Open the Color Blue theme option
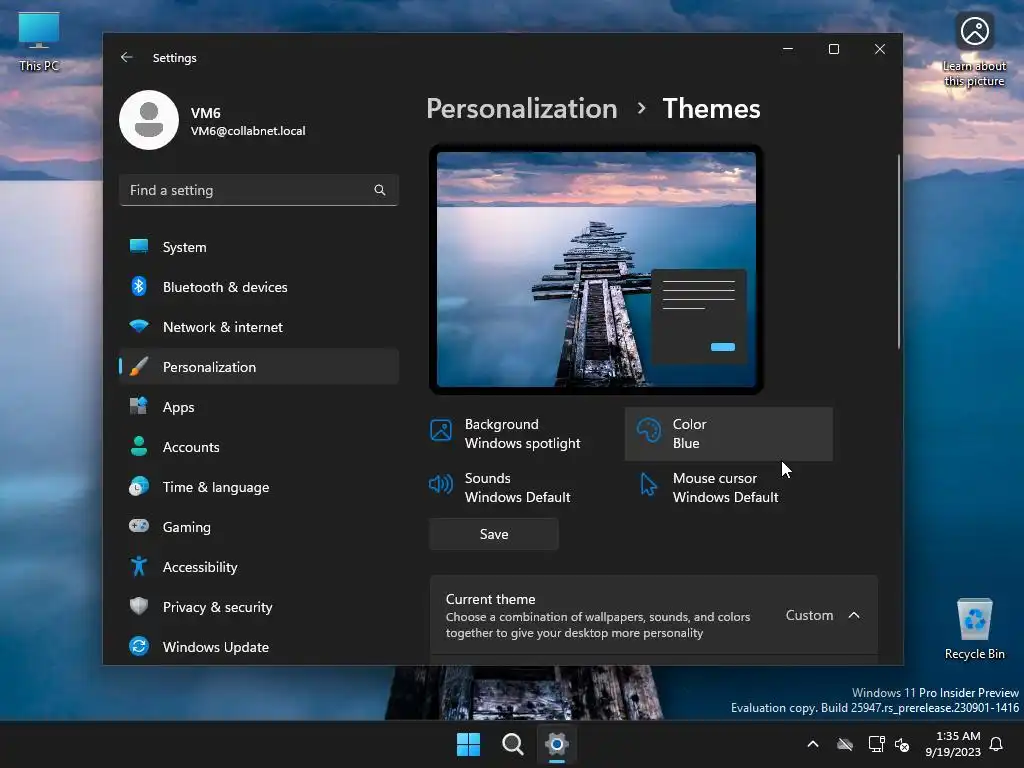Viewport: 1024px width, 768px height. coord(728,434)
